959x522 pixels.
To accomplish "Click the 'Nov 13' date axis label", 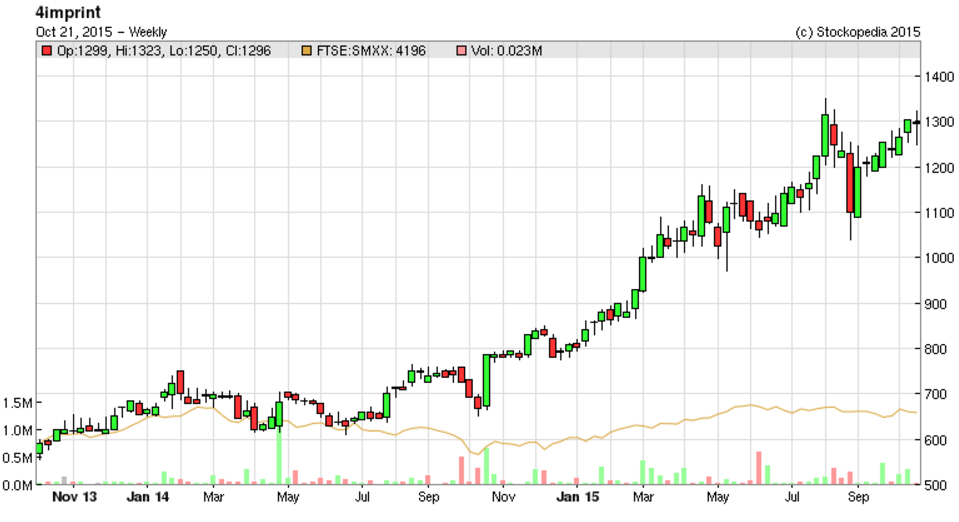I will coord(74,496).
